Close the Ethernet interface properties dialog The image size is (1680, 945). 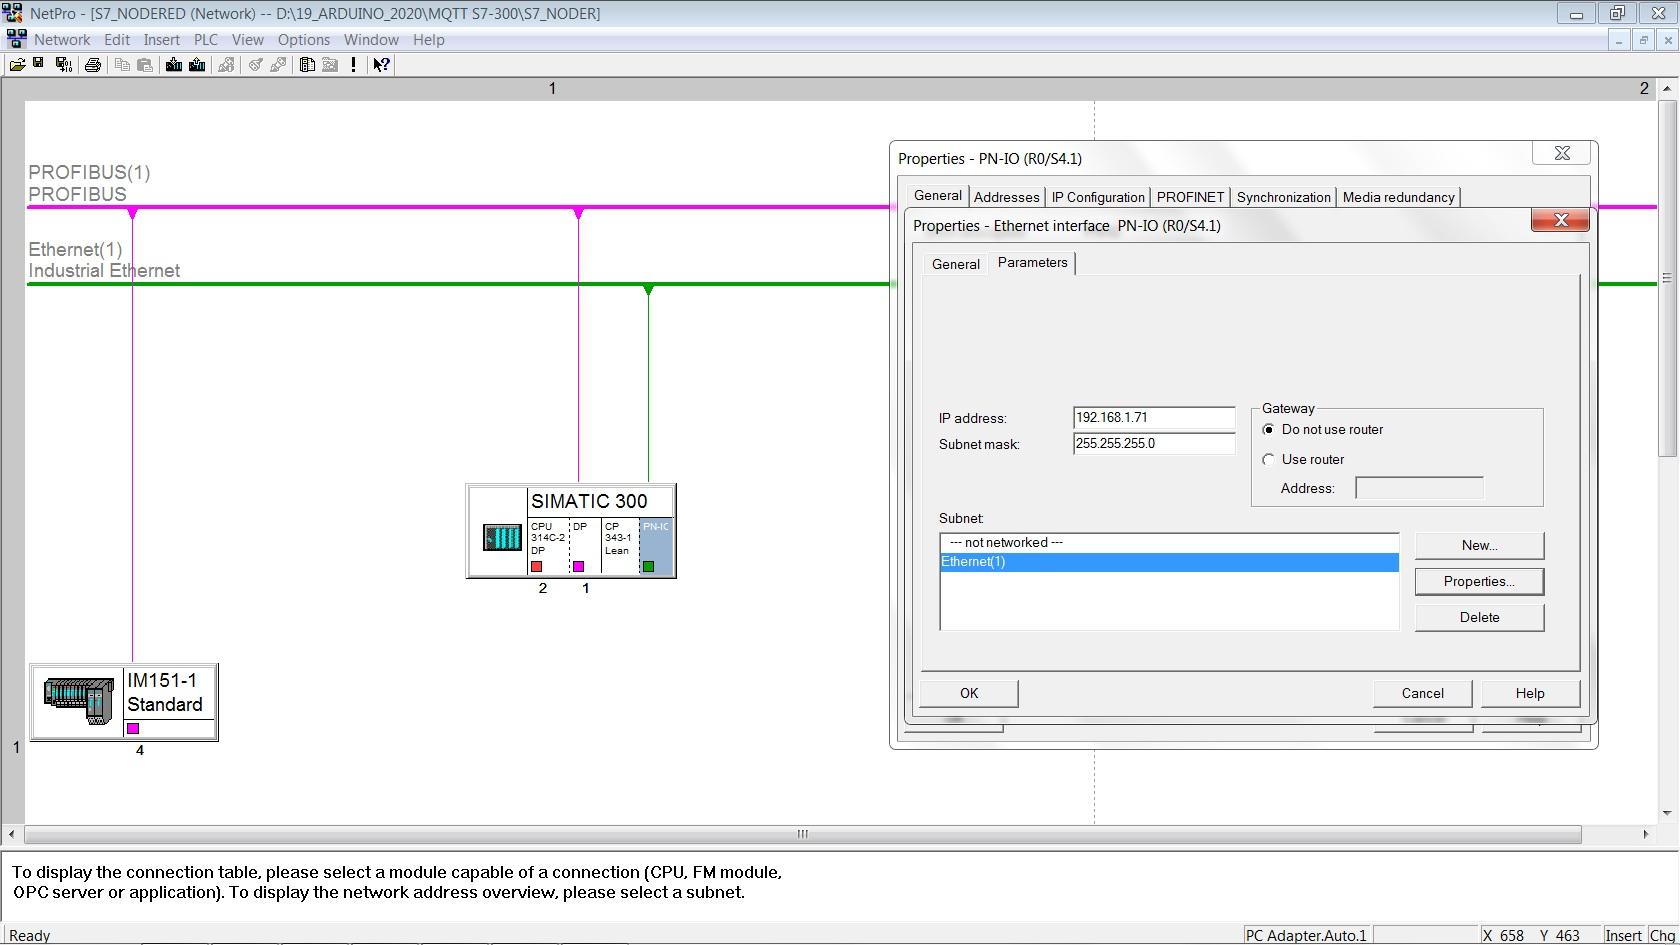1560,221
